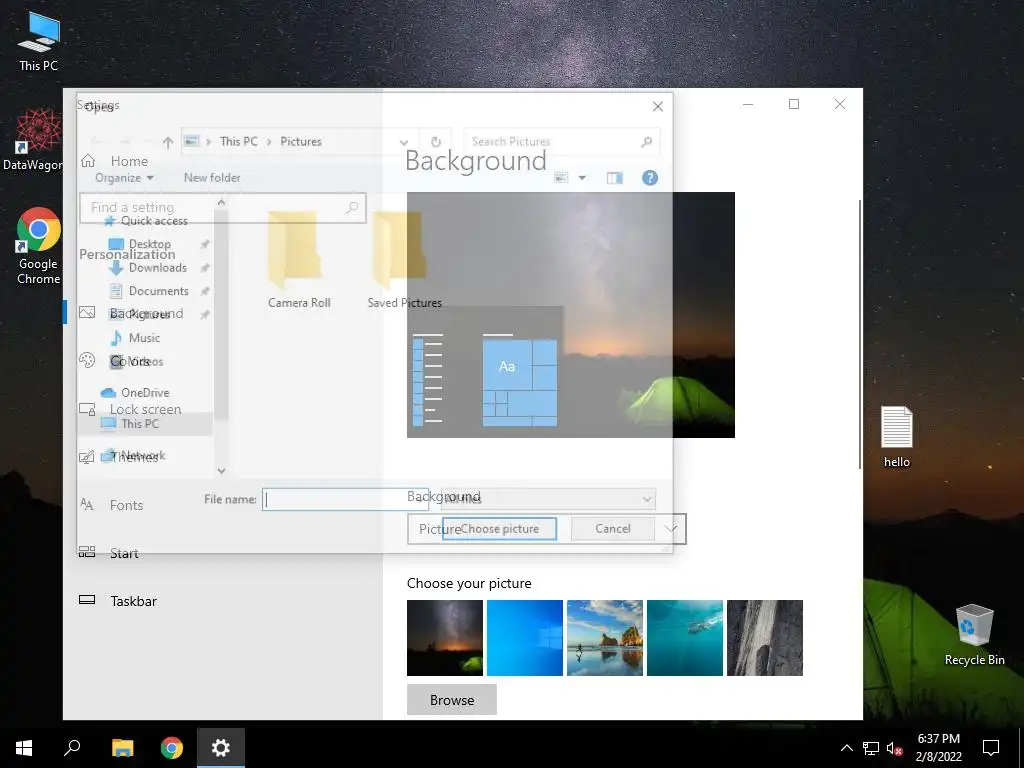
Task: Click the Choose picture button
Action: 500,529
